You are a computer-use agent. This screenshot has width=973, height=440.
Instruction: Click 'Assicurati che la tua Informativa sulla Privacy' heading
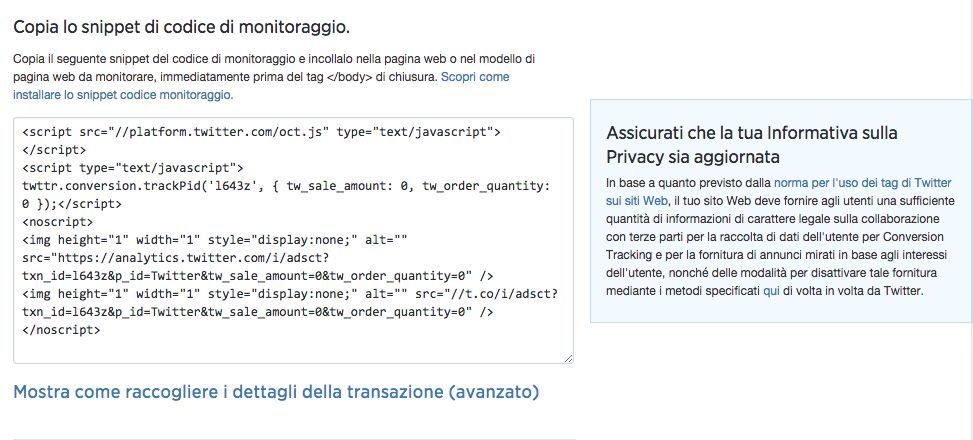[751, 144]
